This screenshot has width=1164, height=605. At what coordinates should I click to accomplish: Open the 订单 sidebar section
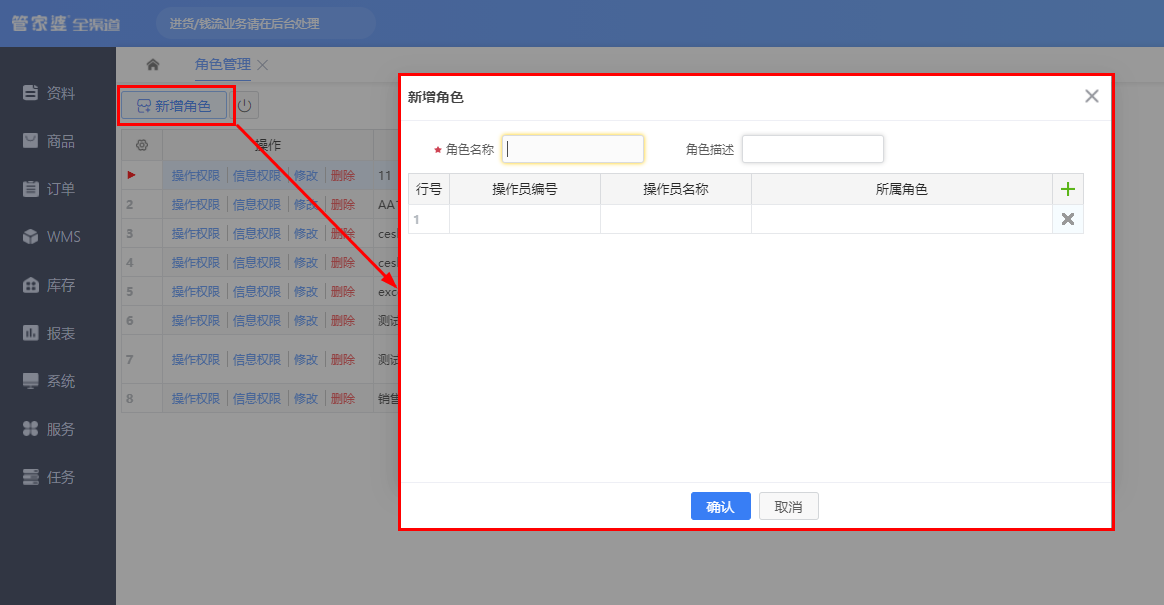49,189
